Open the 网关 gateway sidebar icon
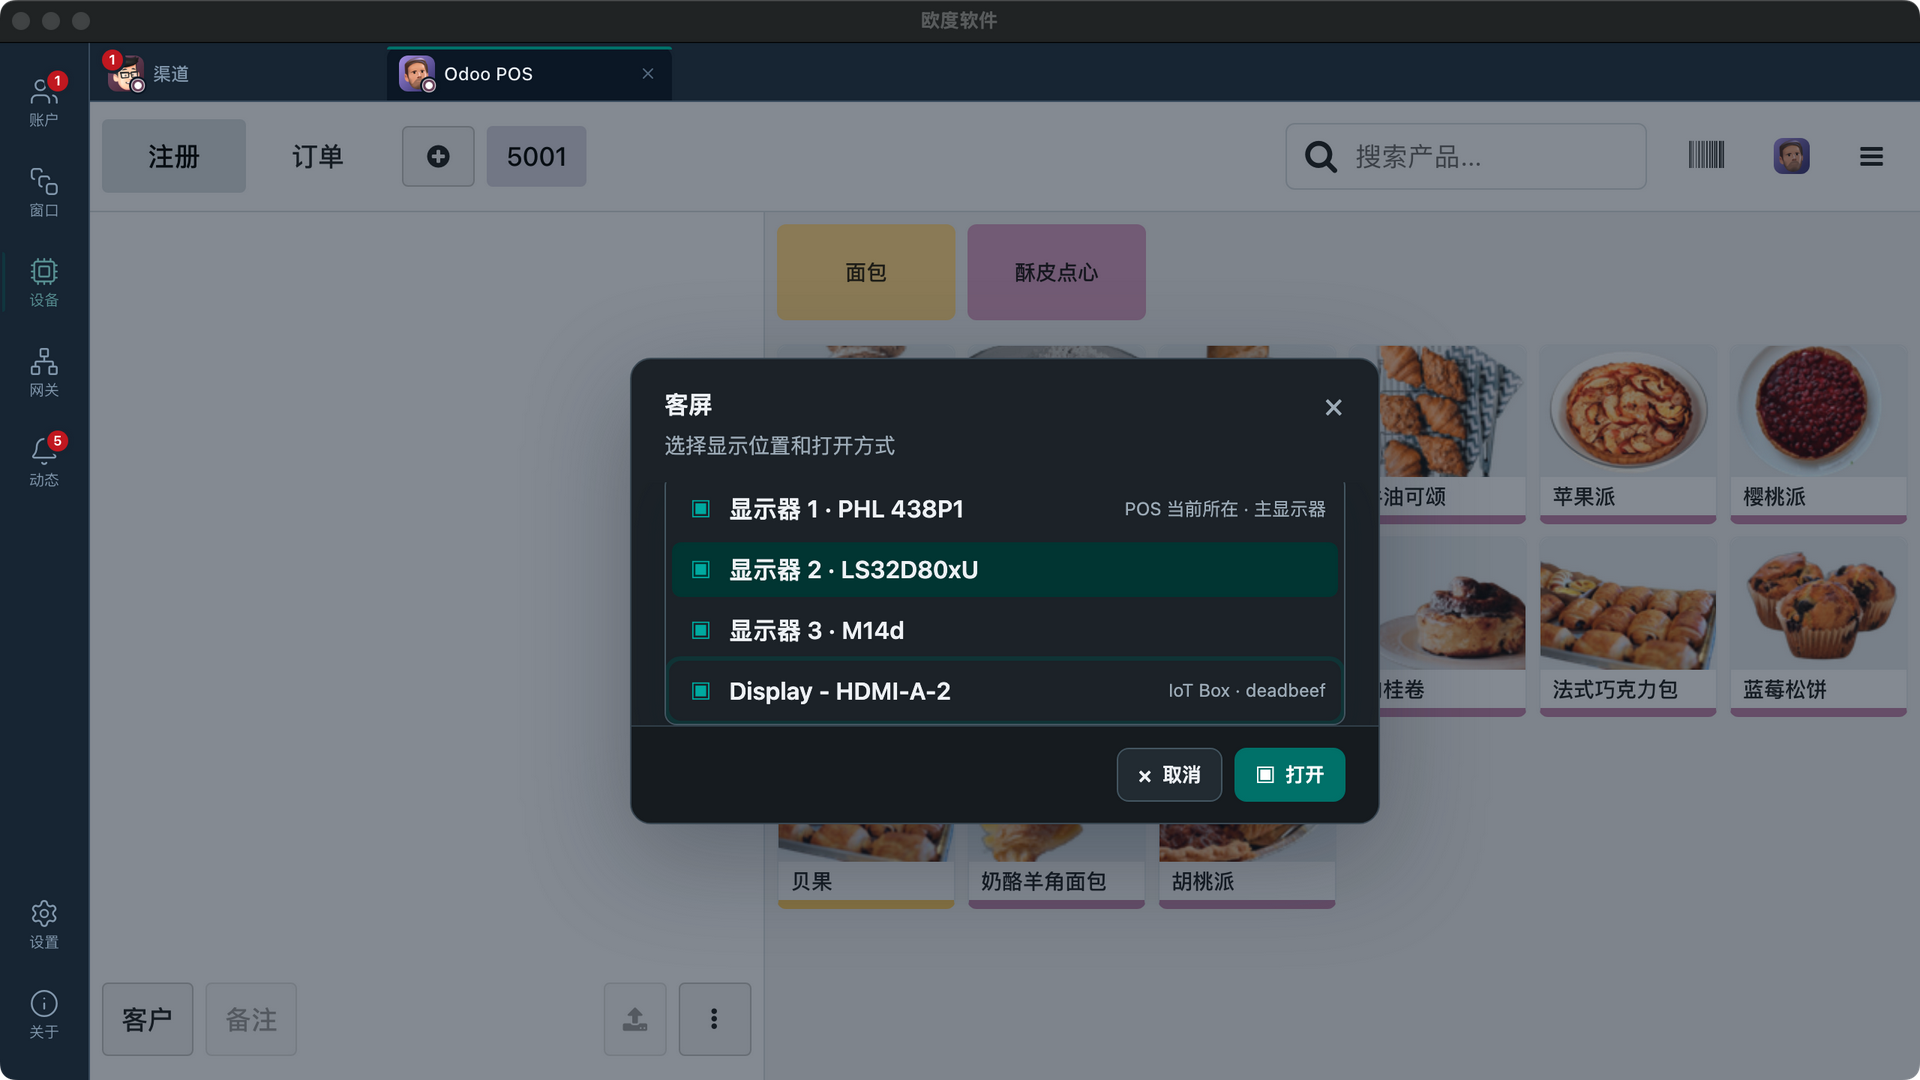The height and width of the screenshot is (1080, 1920). 44,372
